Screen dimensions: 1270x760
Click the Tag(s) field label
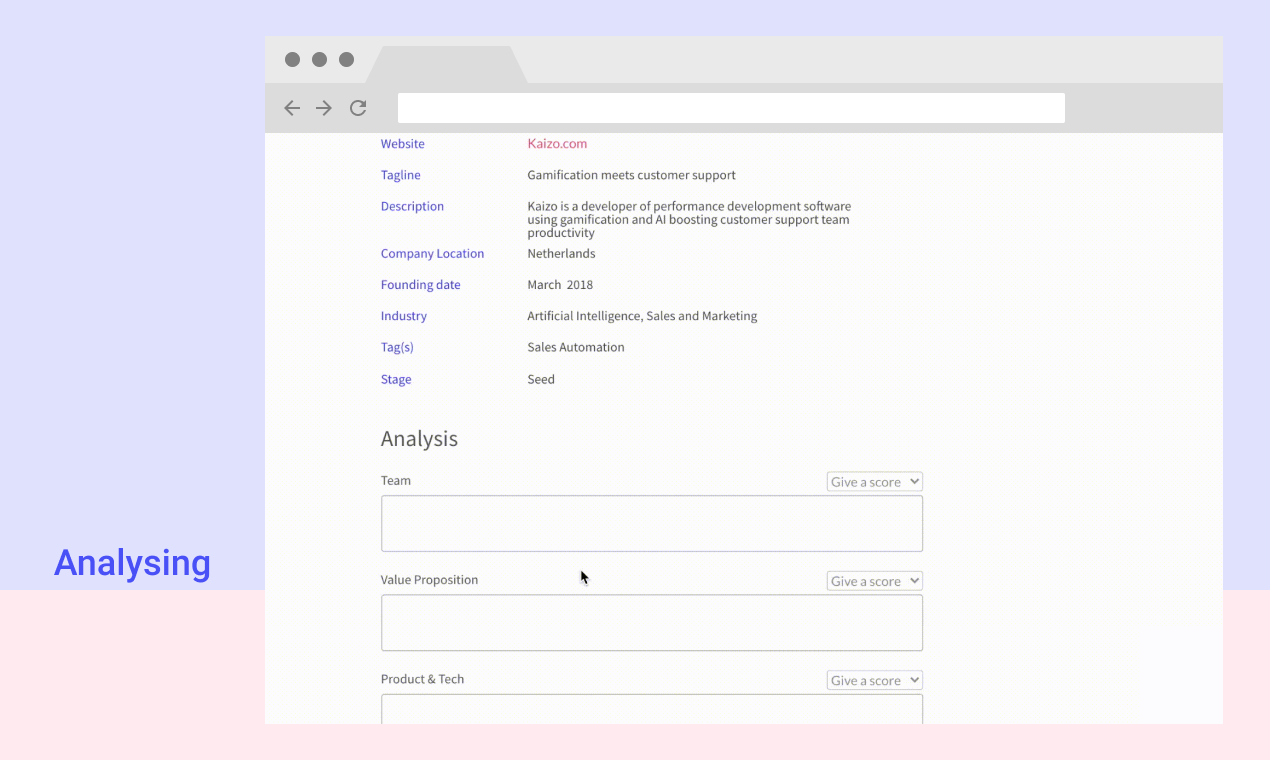pyautogui.click(x=397, y=347)
